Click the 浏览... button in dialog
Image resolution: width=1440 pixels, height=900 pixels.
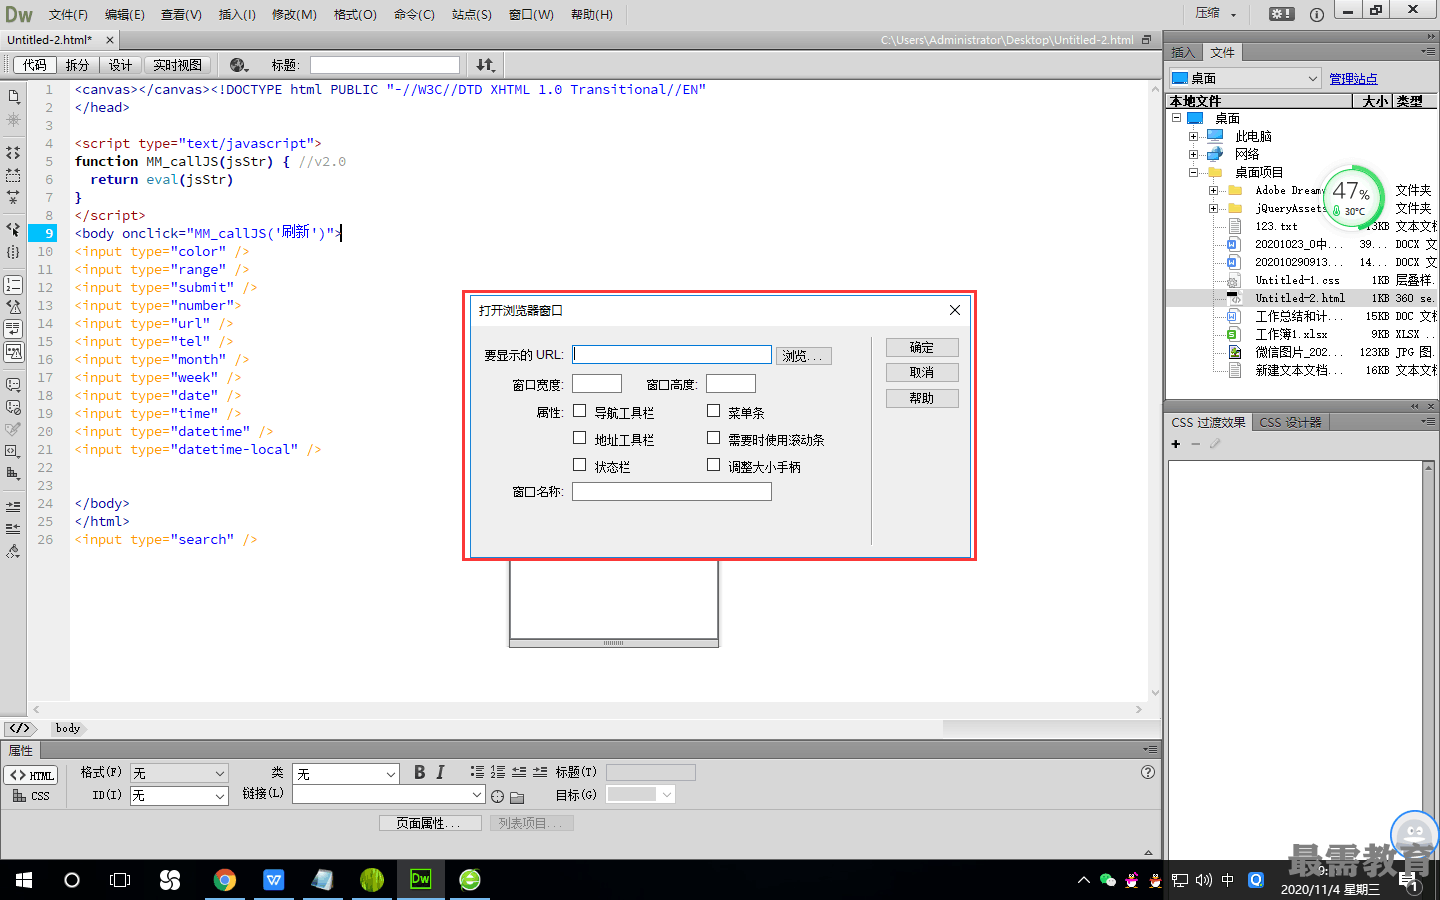(x=804, y=356)
